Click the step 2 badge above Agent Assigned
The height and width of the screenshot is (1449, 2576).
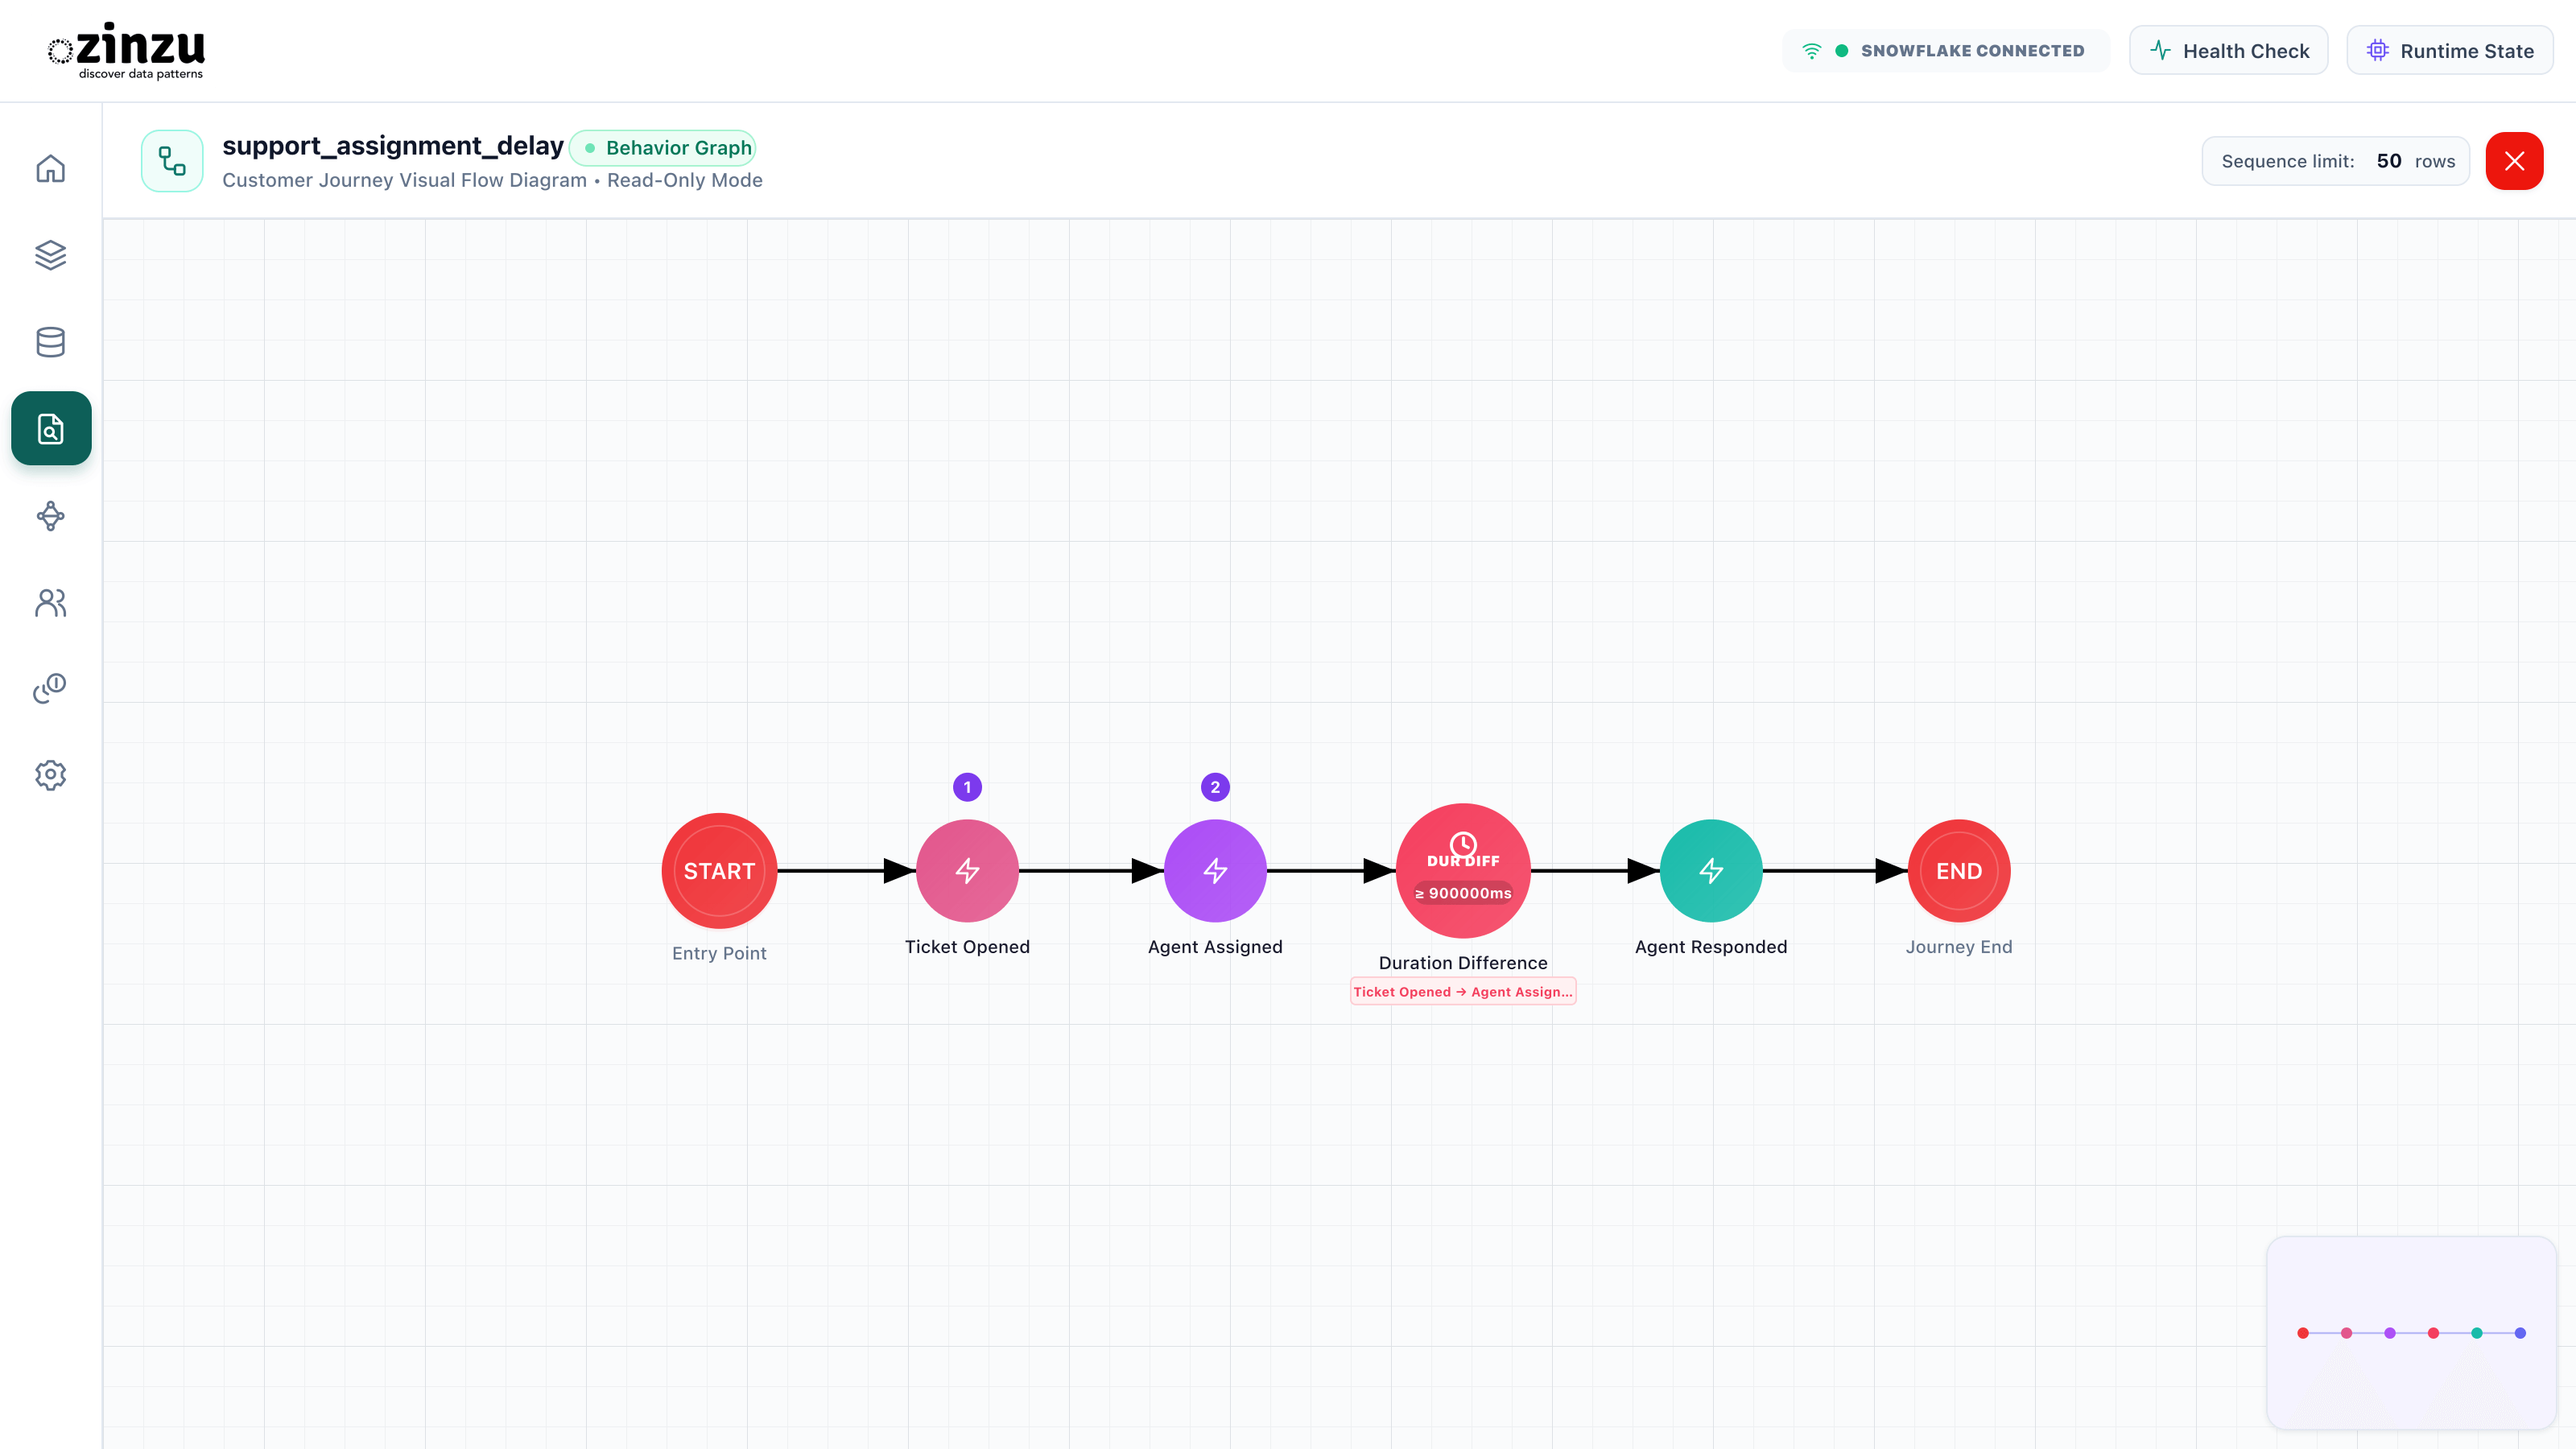click(x=1215, y=787)
